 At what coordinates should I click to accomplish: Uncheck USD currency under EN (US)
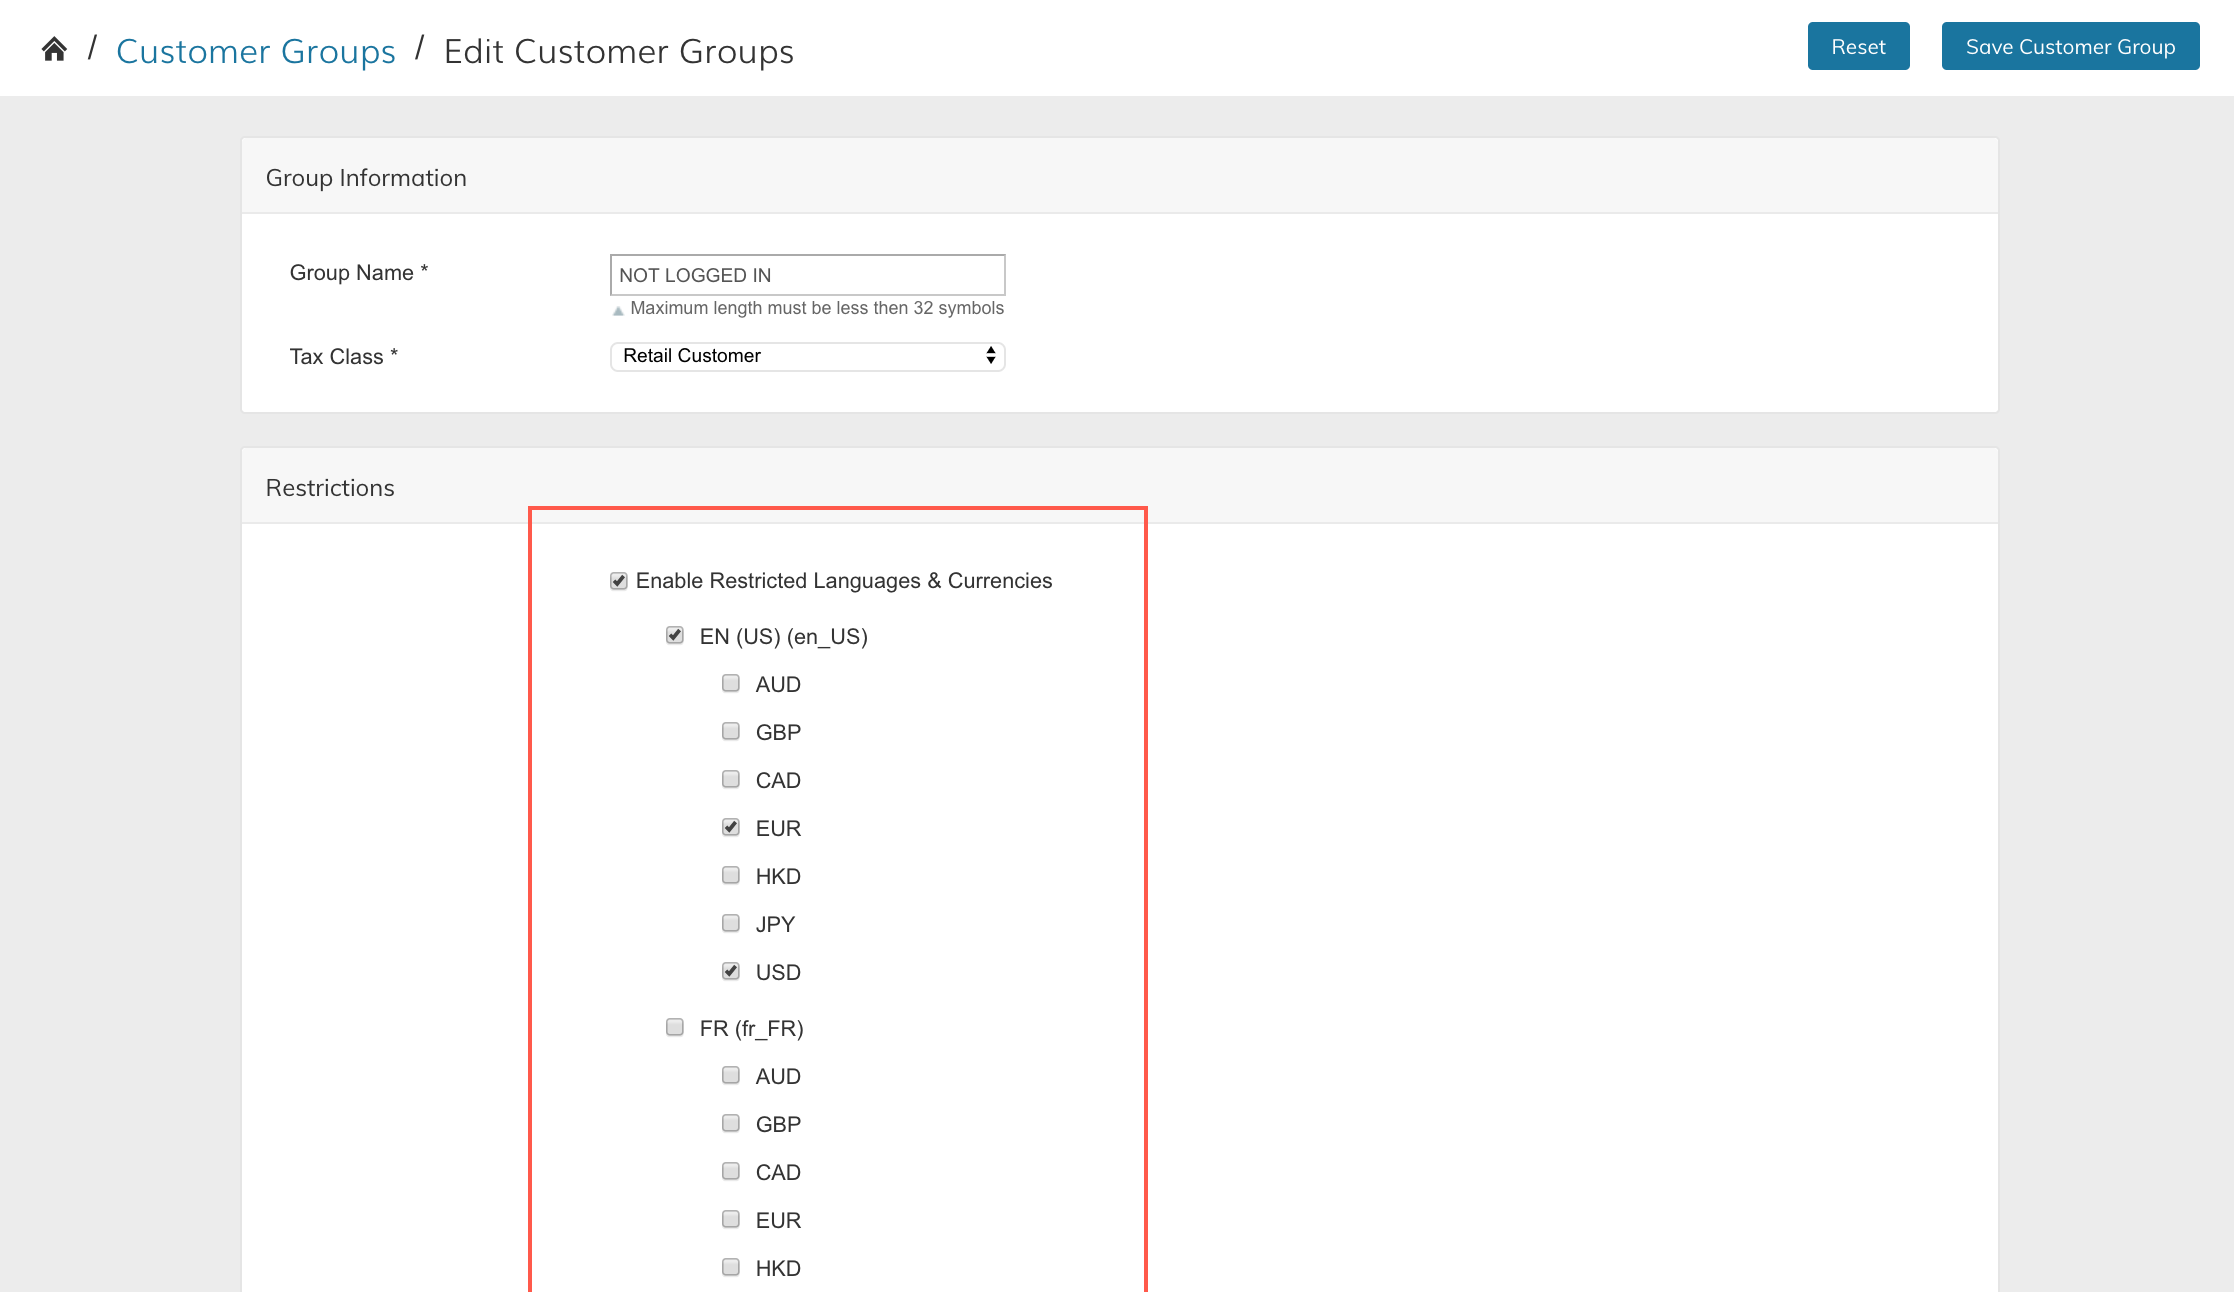[731, 971]
